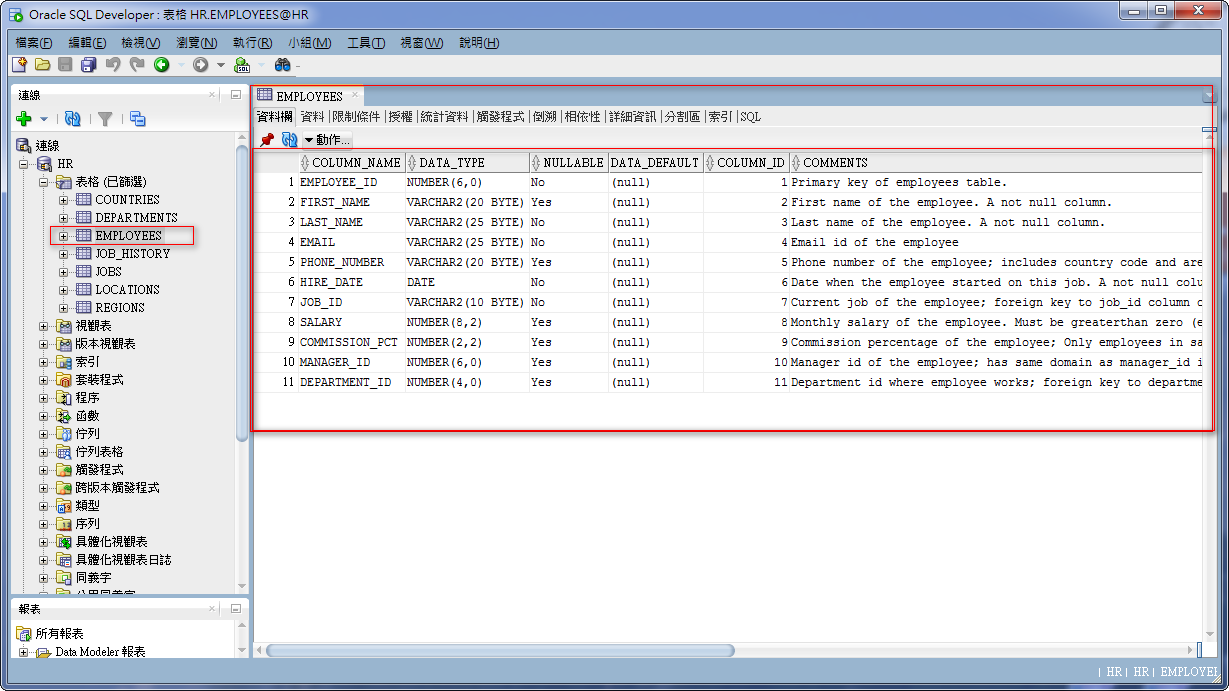This screenshot has height=691, width=1229.
Task: Click the Redo arrow icon
Action: (137, 65)
